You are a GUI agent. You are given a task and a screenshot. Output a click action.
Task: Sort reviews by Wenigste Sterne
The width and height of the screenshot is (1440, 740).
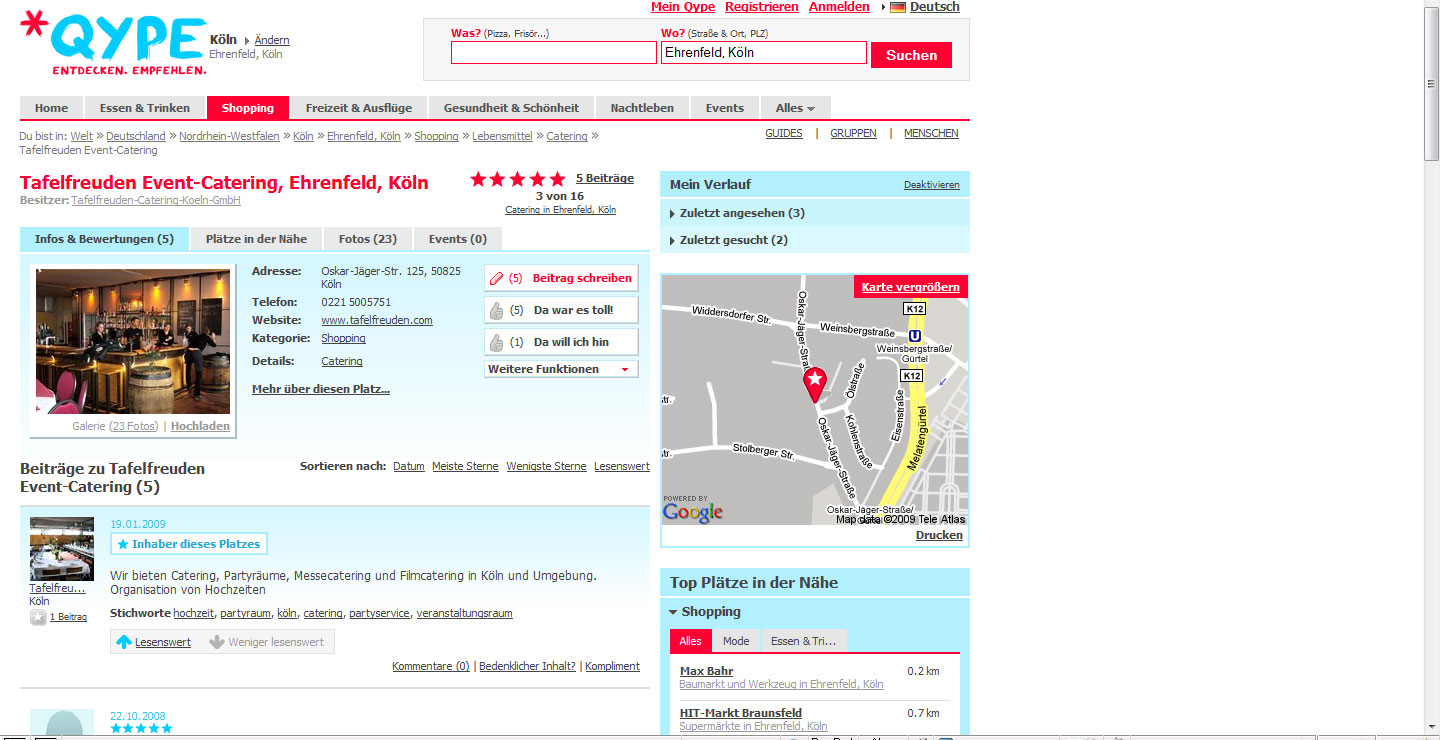[546, 466]
